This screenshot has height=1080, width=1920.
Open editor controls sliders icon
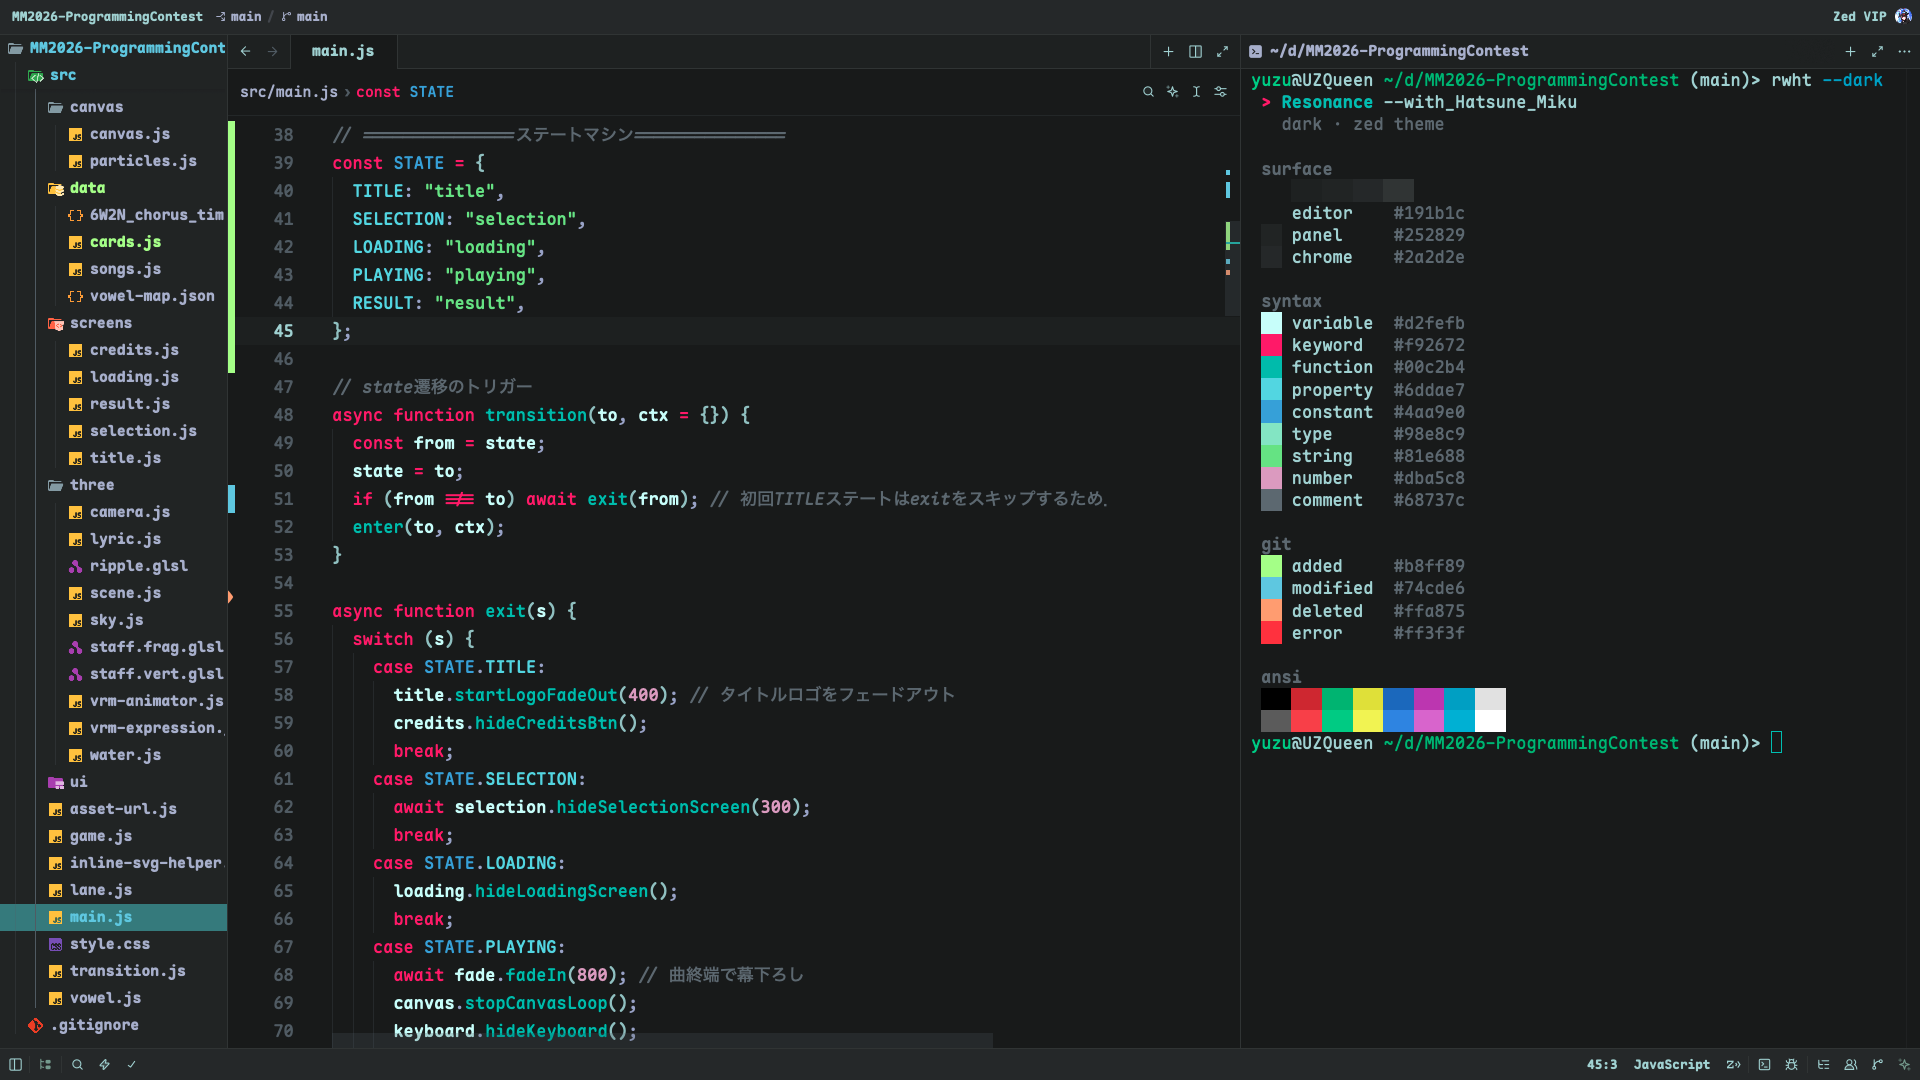[1220, 92]
